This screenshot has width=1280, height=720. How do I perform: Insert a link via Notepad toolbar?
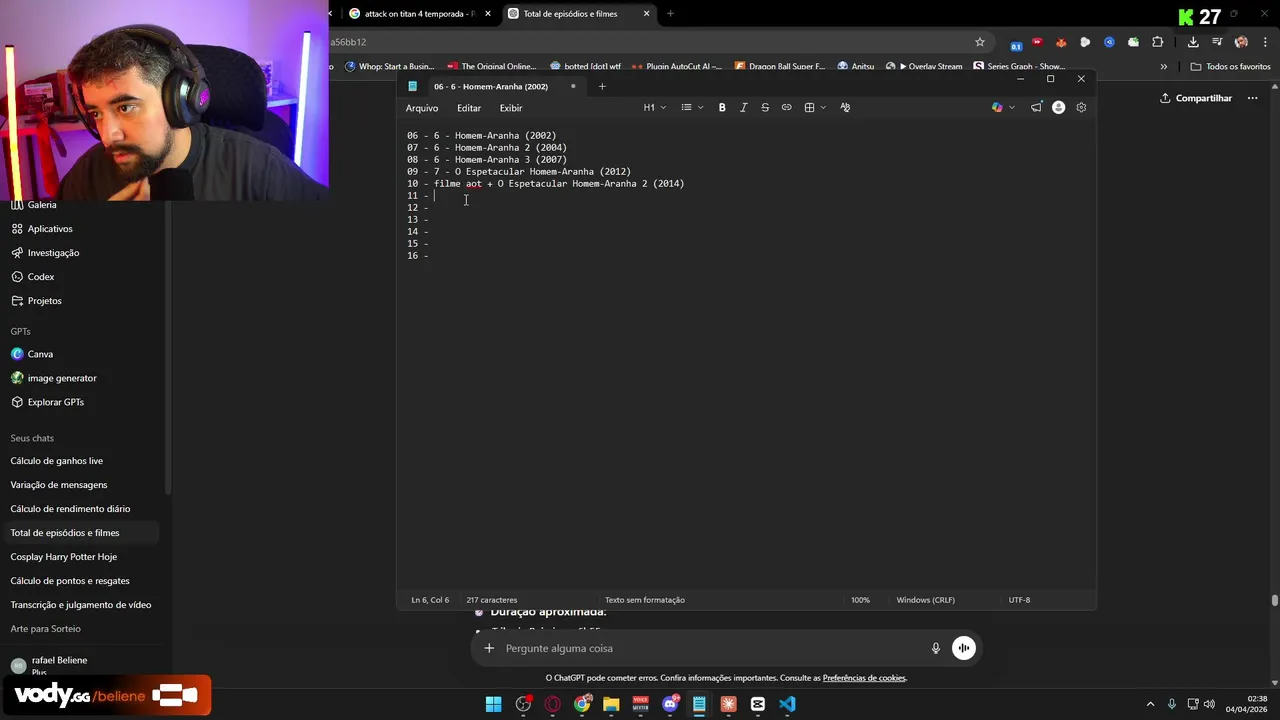[x=786, y=108]
